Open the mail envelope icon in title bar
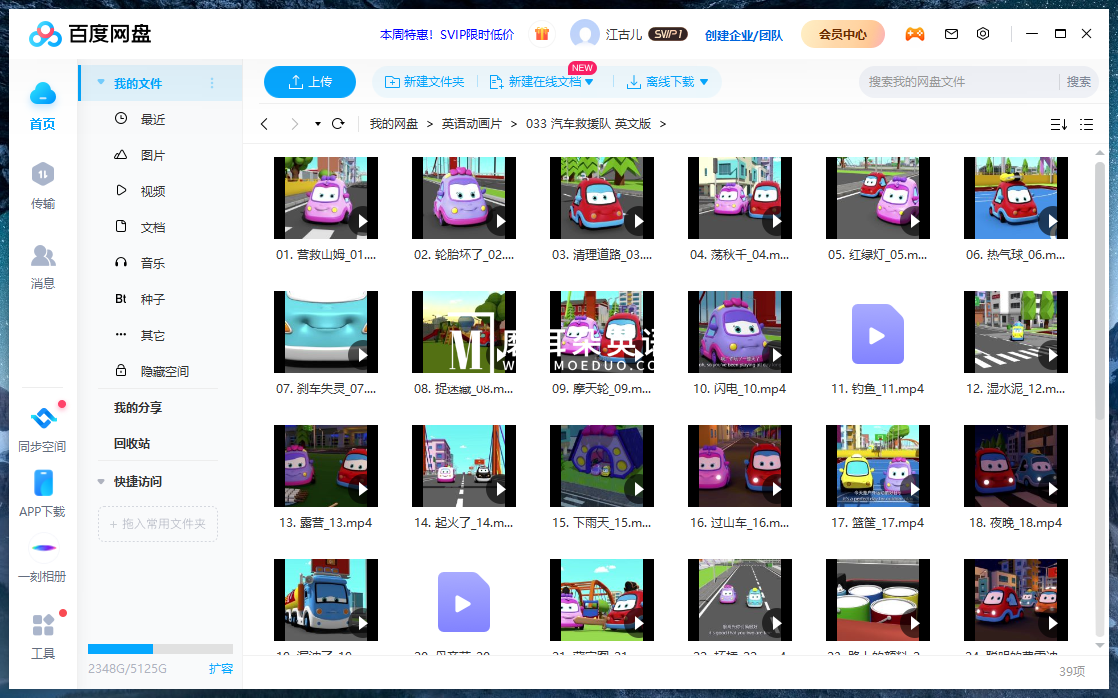The height and width of the screenshot is (698, 1118). 951,34
